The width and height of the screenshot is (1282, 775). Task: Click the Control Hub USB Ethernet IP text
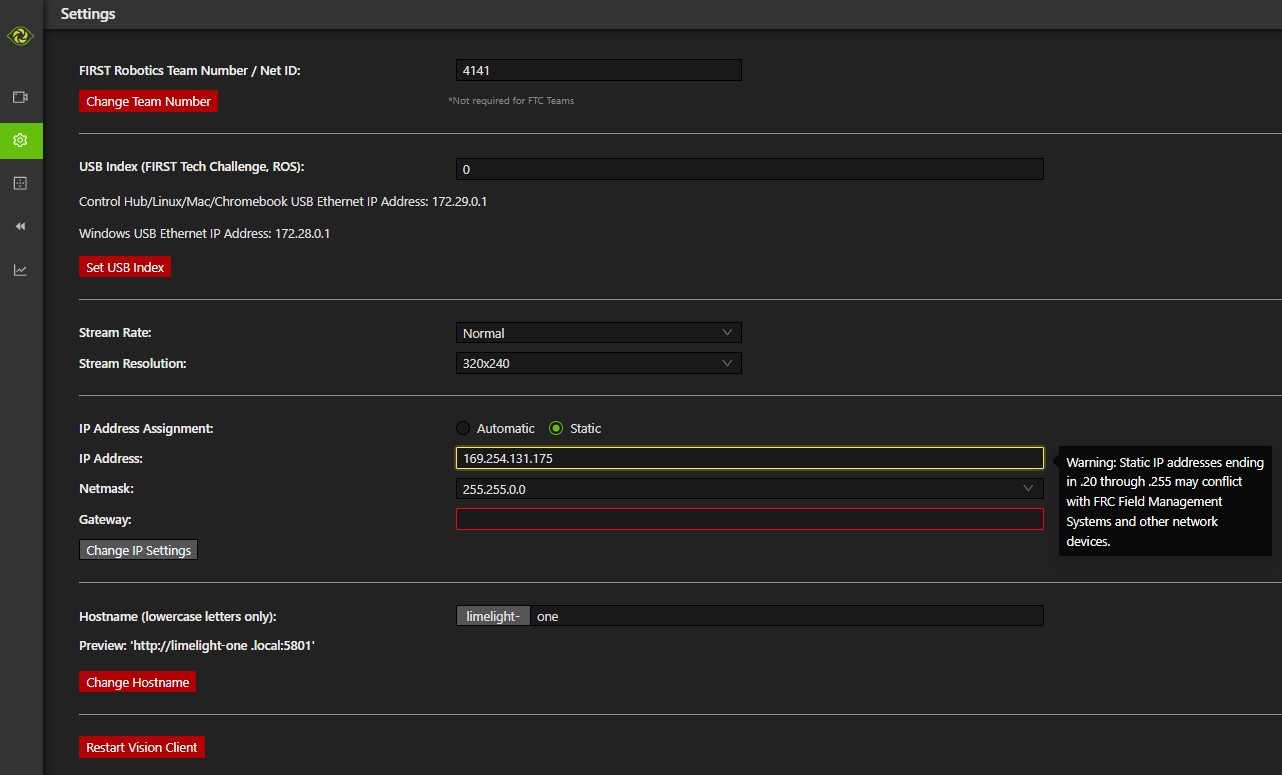283,201
